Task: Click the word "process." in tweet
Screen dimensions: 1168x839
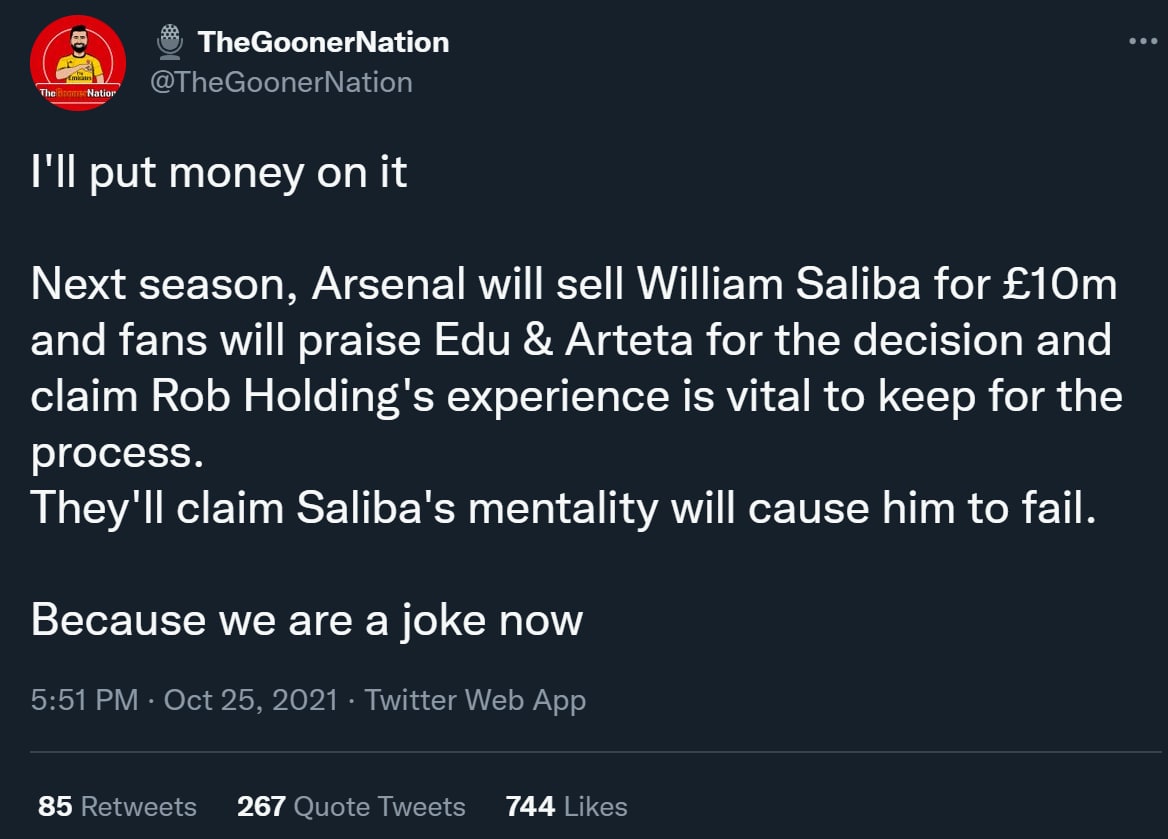Action: tap(117, 453)
